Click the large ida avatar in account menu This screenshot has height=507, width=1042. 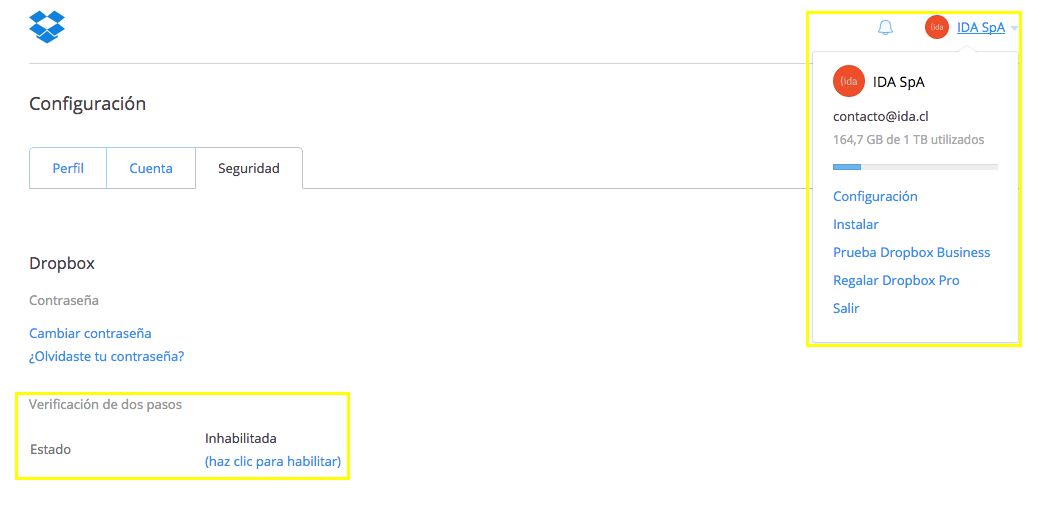[x=849, y=81]
